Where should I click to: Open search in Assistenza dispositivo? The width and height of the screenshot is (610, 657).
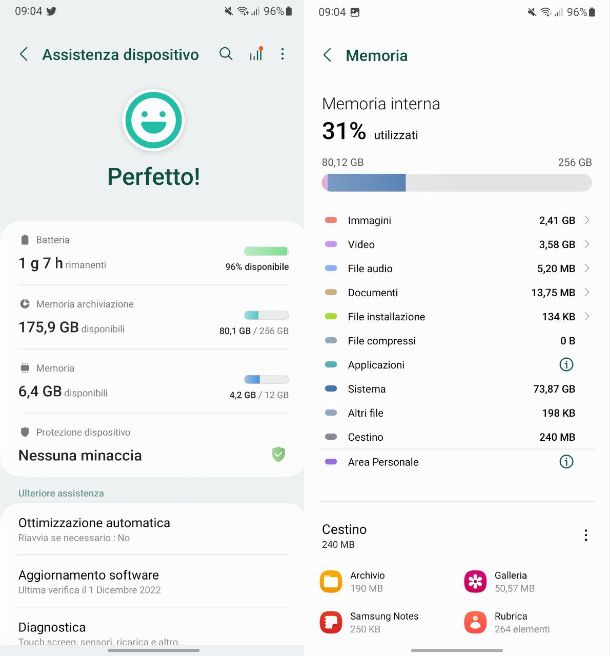click(226, 54)
